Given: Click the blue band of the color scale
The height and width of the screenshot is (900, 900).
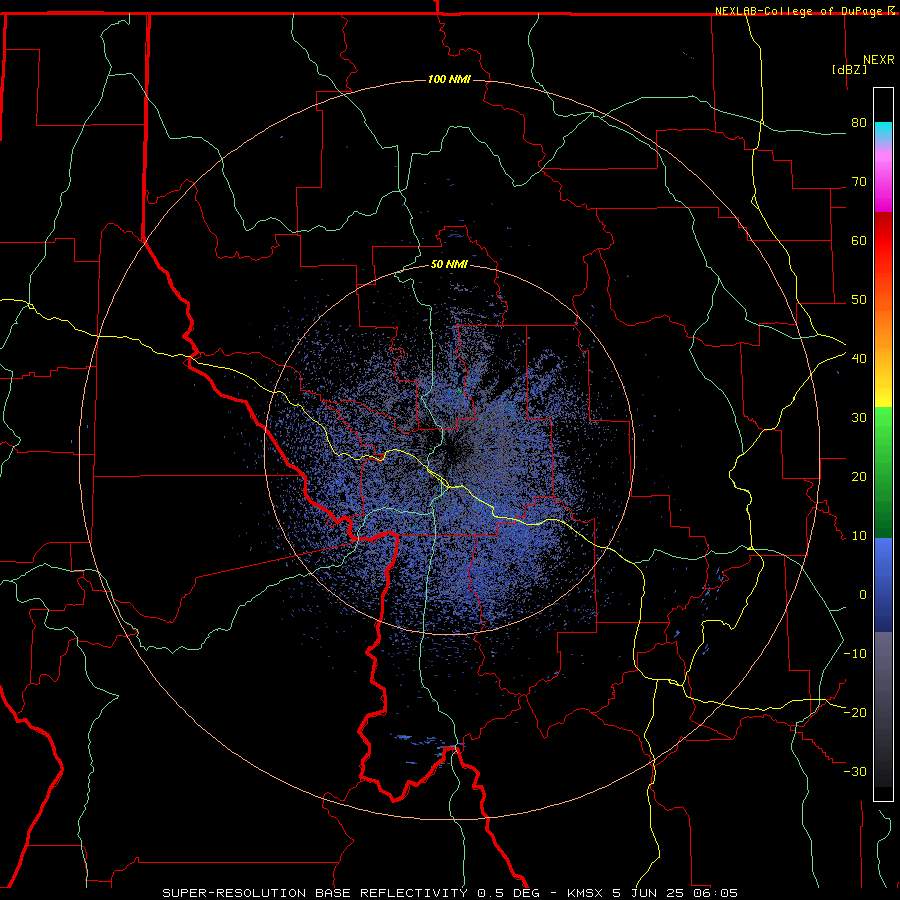Looking at the screenshot, I should 883,585.
